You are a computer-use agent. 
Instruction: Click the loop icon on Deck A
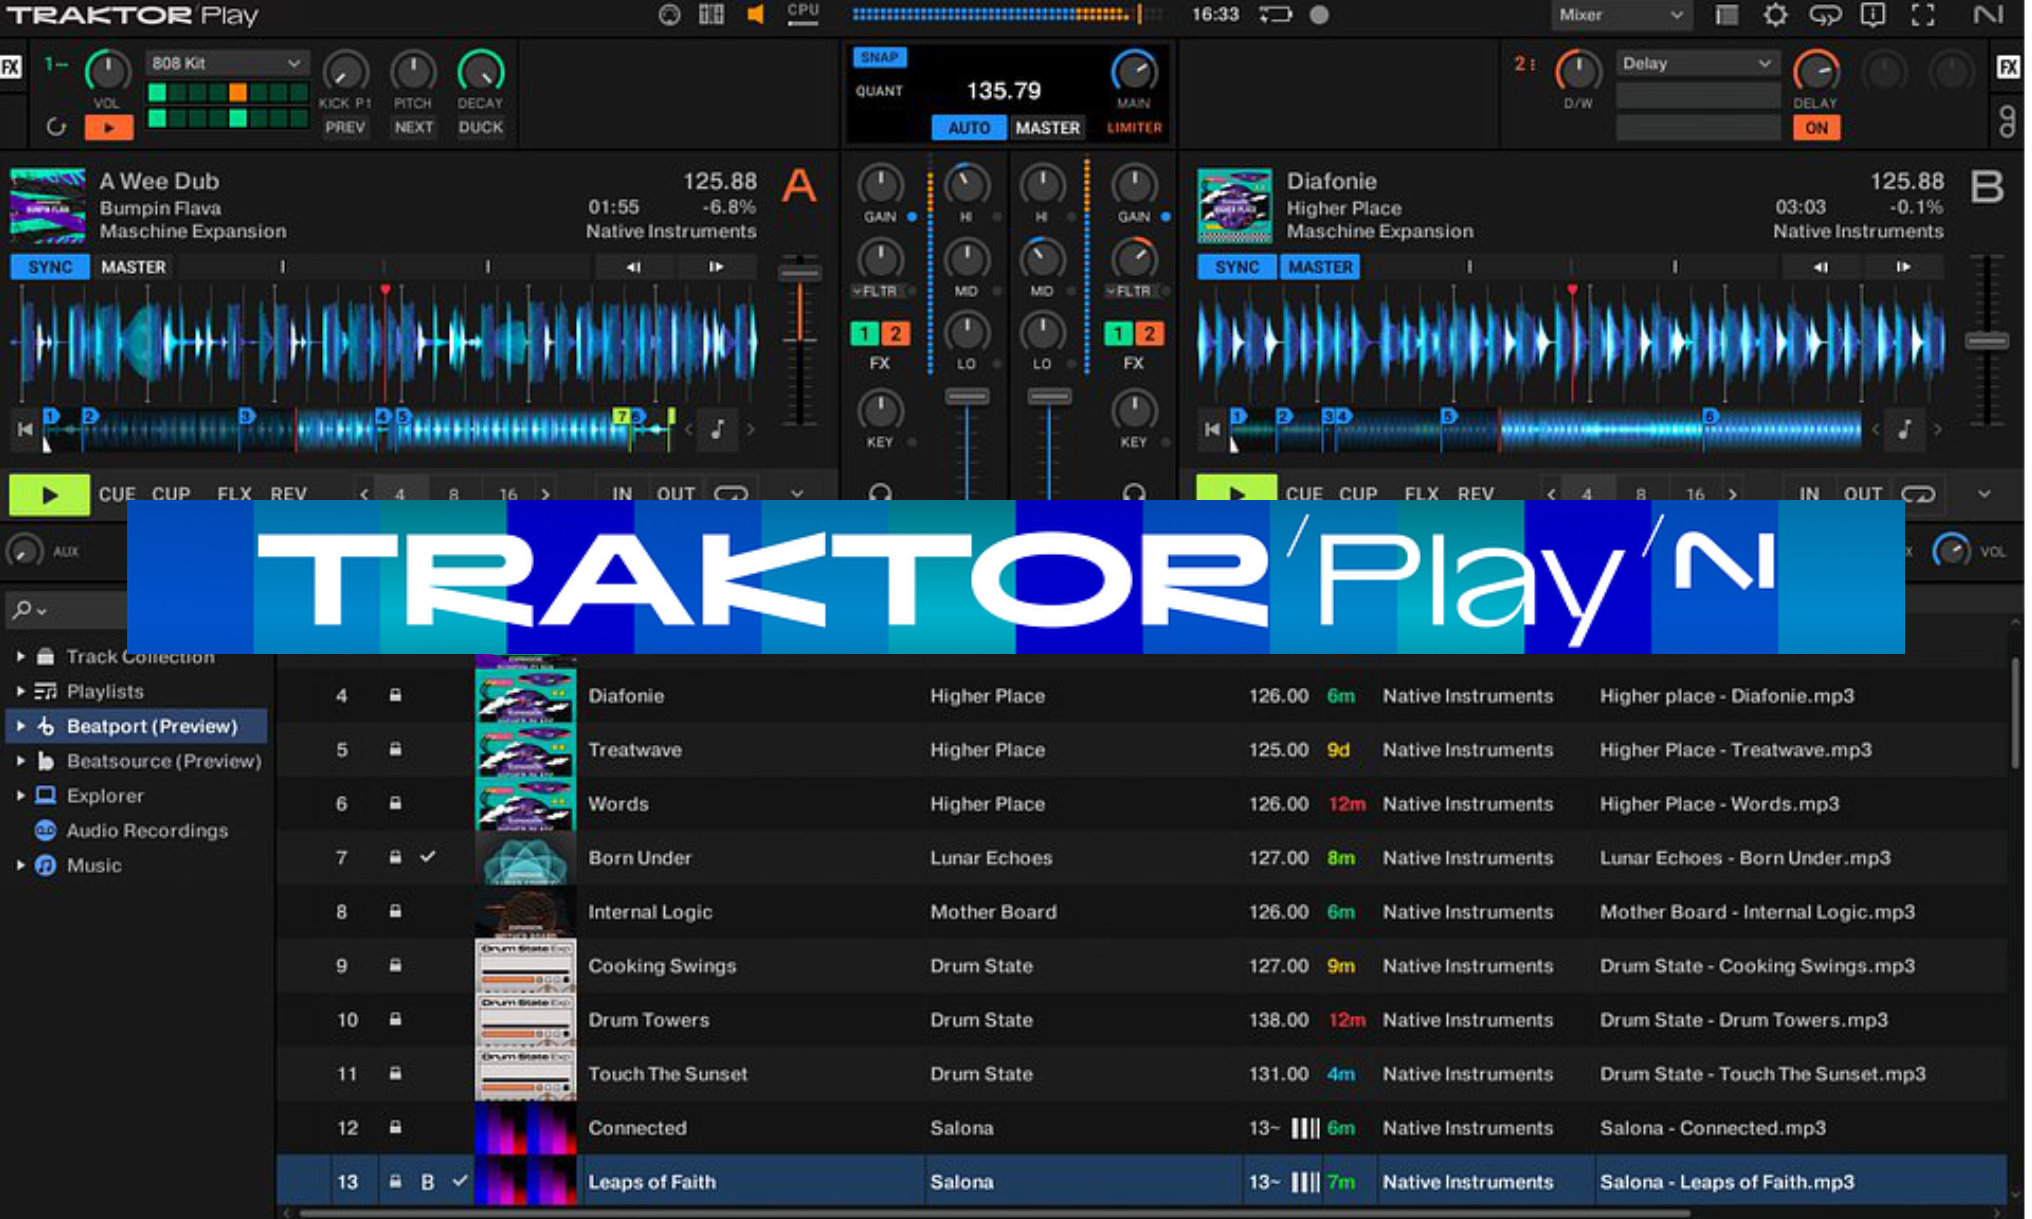point(731,494)
